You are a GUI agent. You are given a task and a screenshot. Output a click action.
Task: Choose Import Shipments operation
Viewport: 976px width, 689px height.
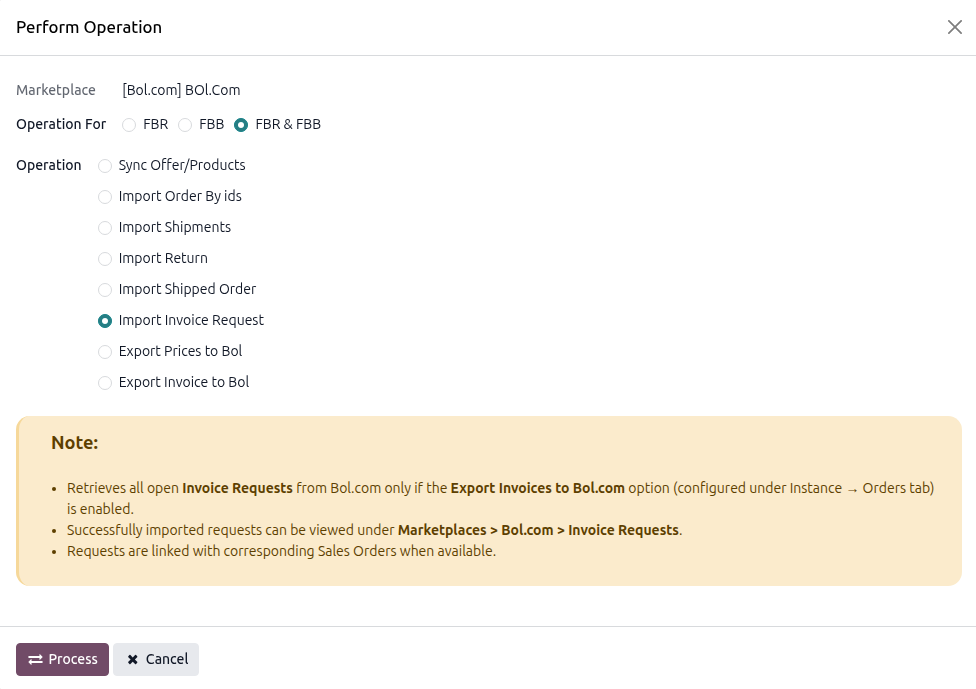click(x=105, y=228)
